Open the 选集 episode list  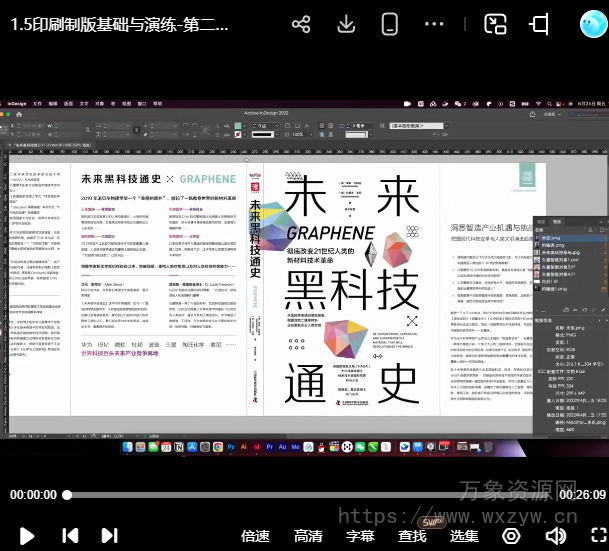[464, 536]
